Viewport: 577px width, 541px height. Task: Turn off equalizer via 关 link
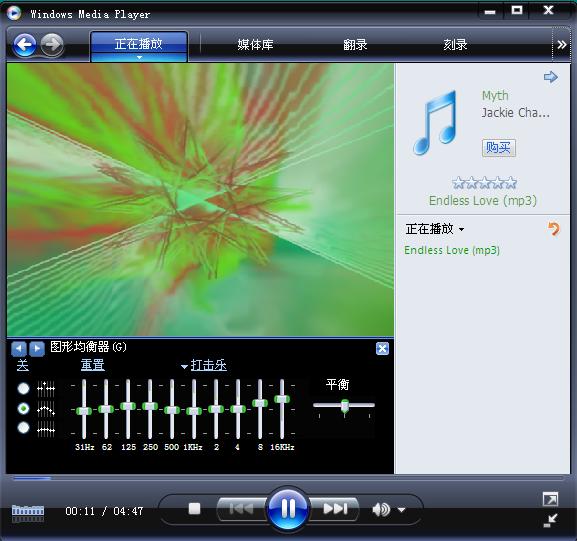click(22, 365)
